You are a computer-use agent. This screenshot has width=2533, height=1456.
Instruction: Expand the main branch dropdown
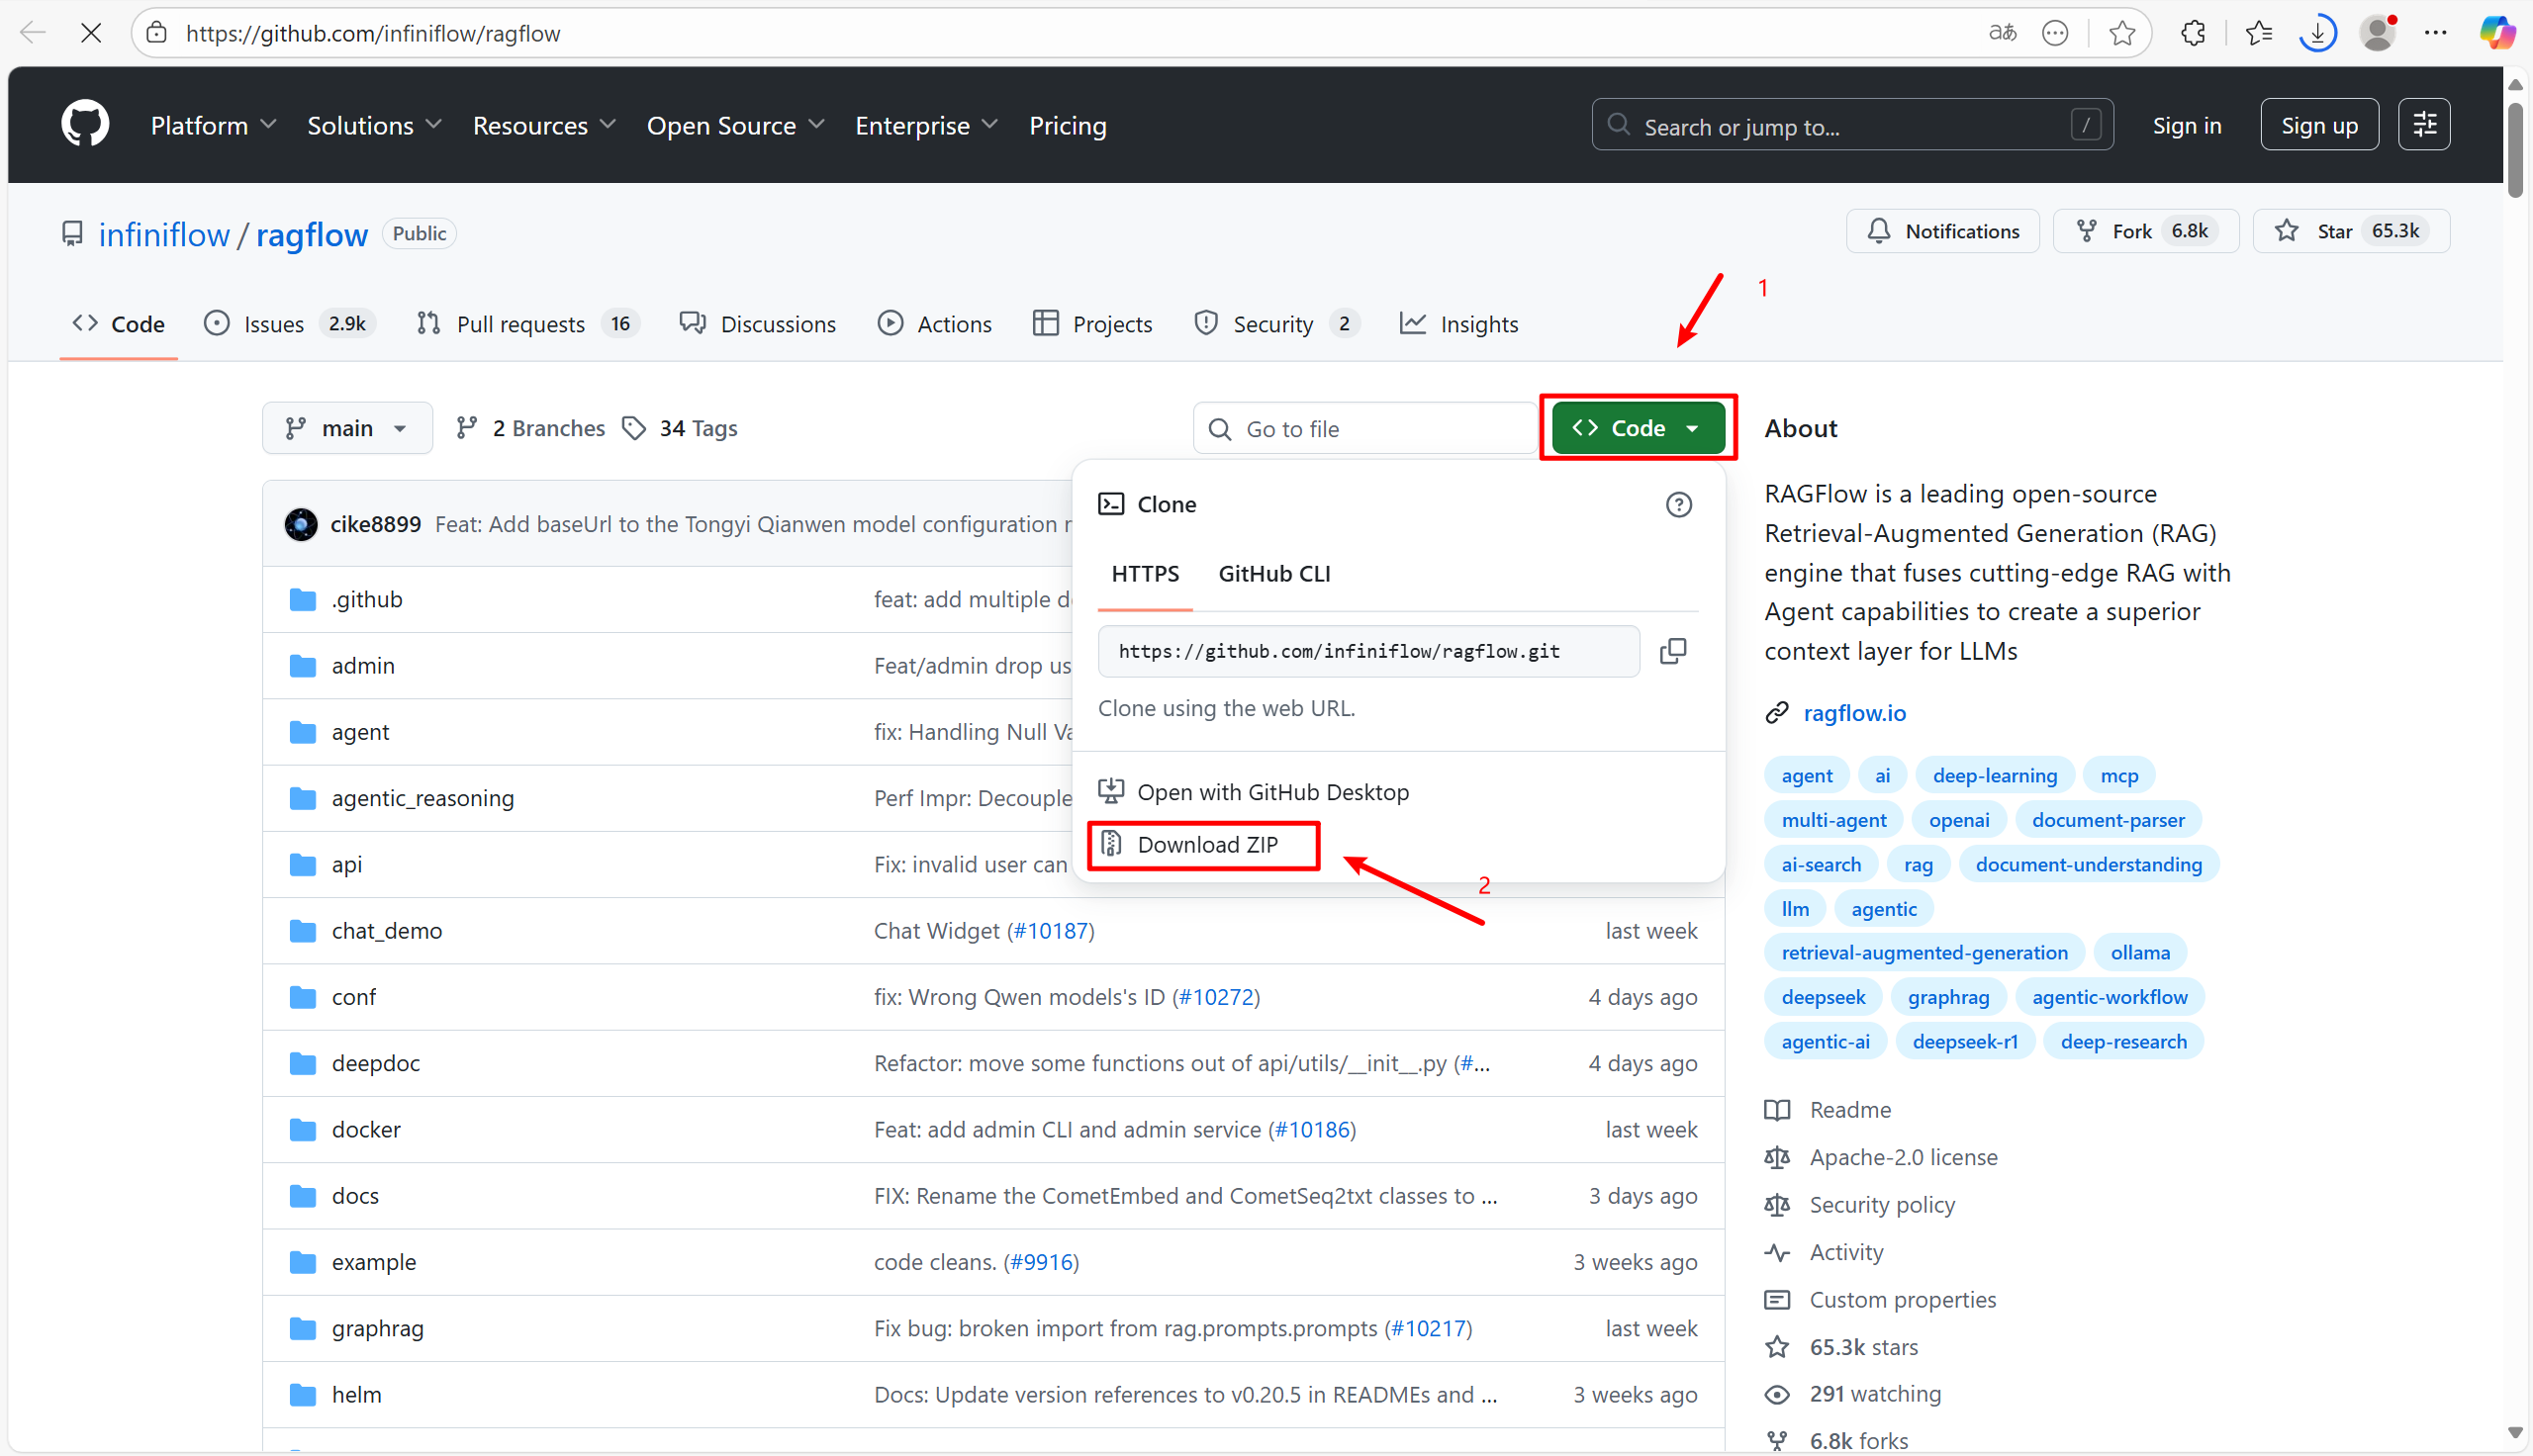[x=346, y=428]
